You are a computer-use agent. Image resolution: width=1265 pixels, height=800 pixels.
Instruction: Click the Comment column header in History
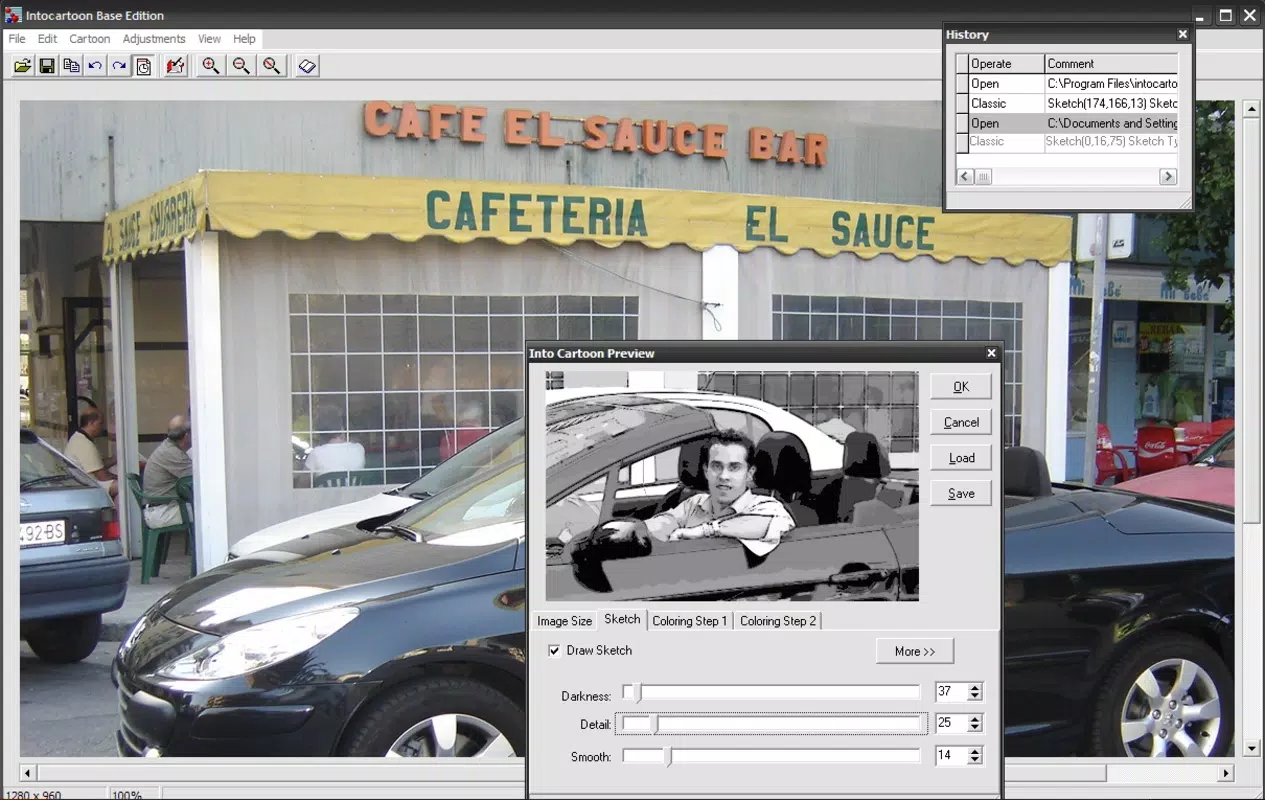(x=1111, y=64)
